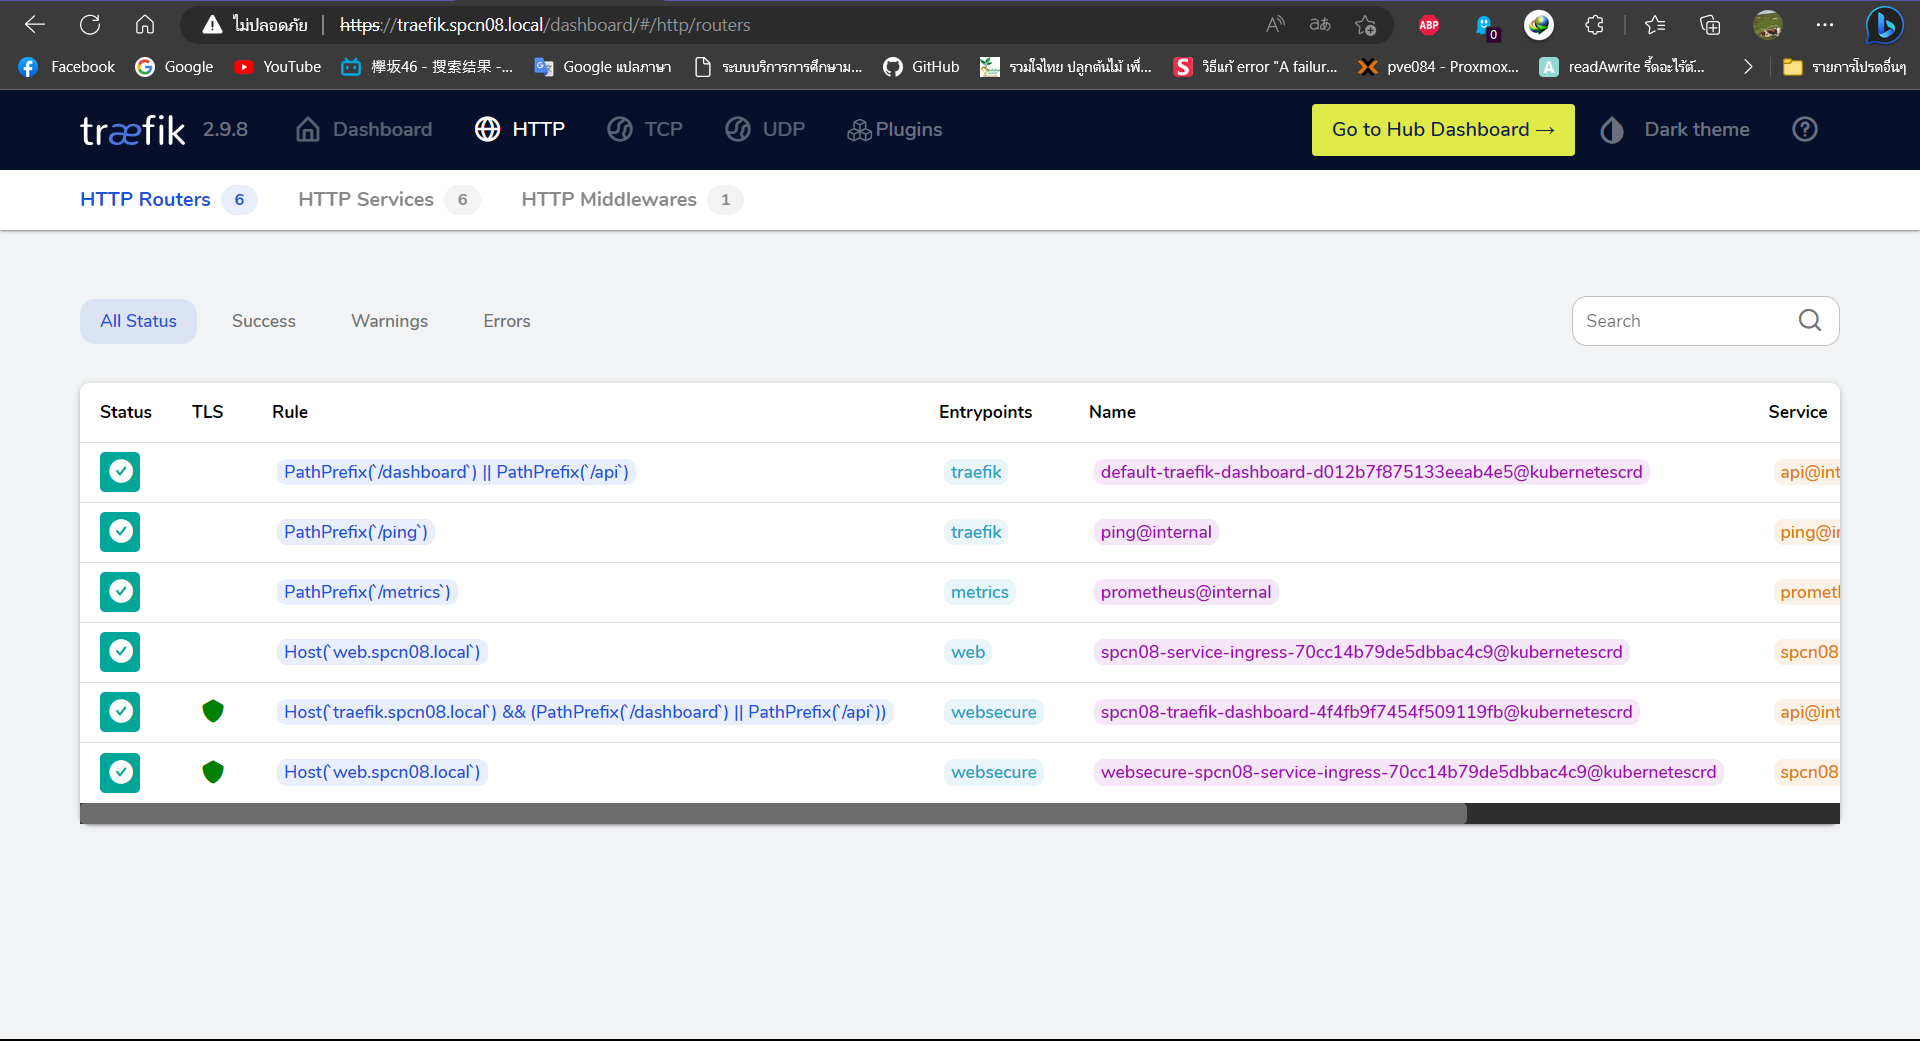The height and width of the screenshot is (1041, 1920).
Task: Switch to the HTTP Services tab
Action: [365, 199]
